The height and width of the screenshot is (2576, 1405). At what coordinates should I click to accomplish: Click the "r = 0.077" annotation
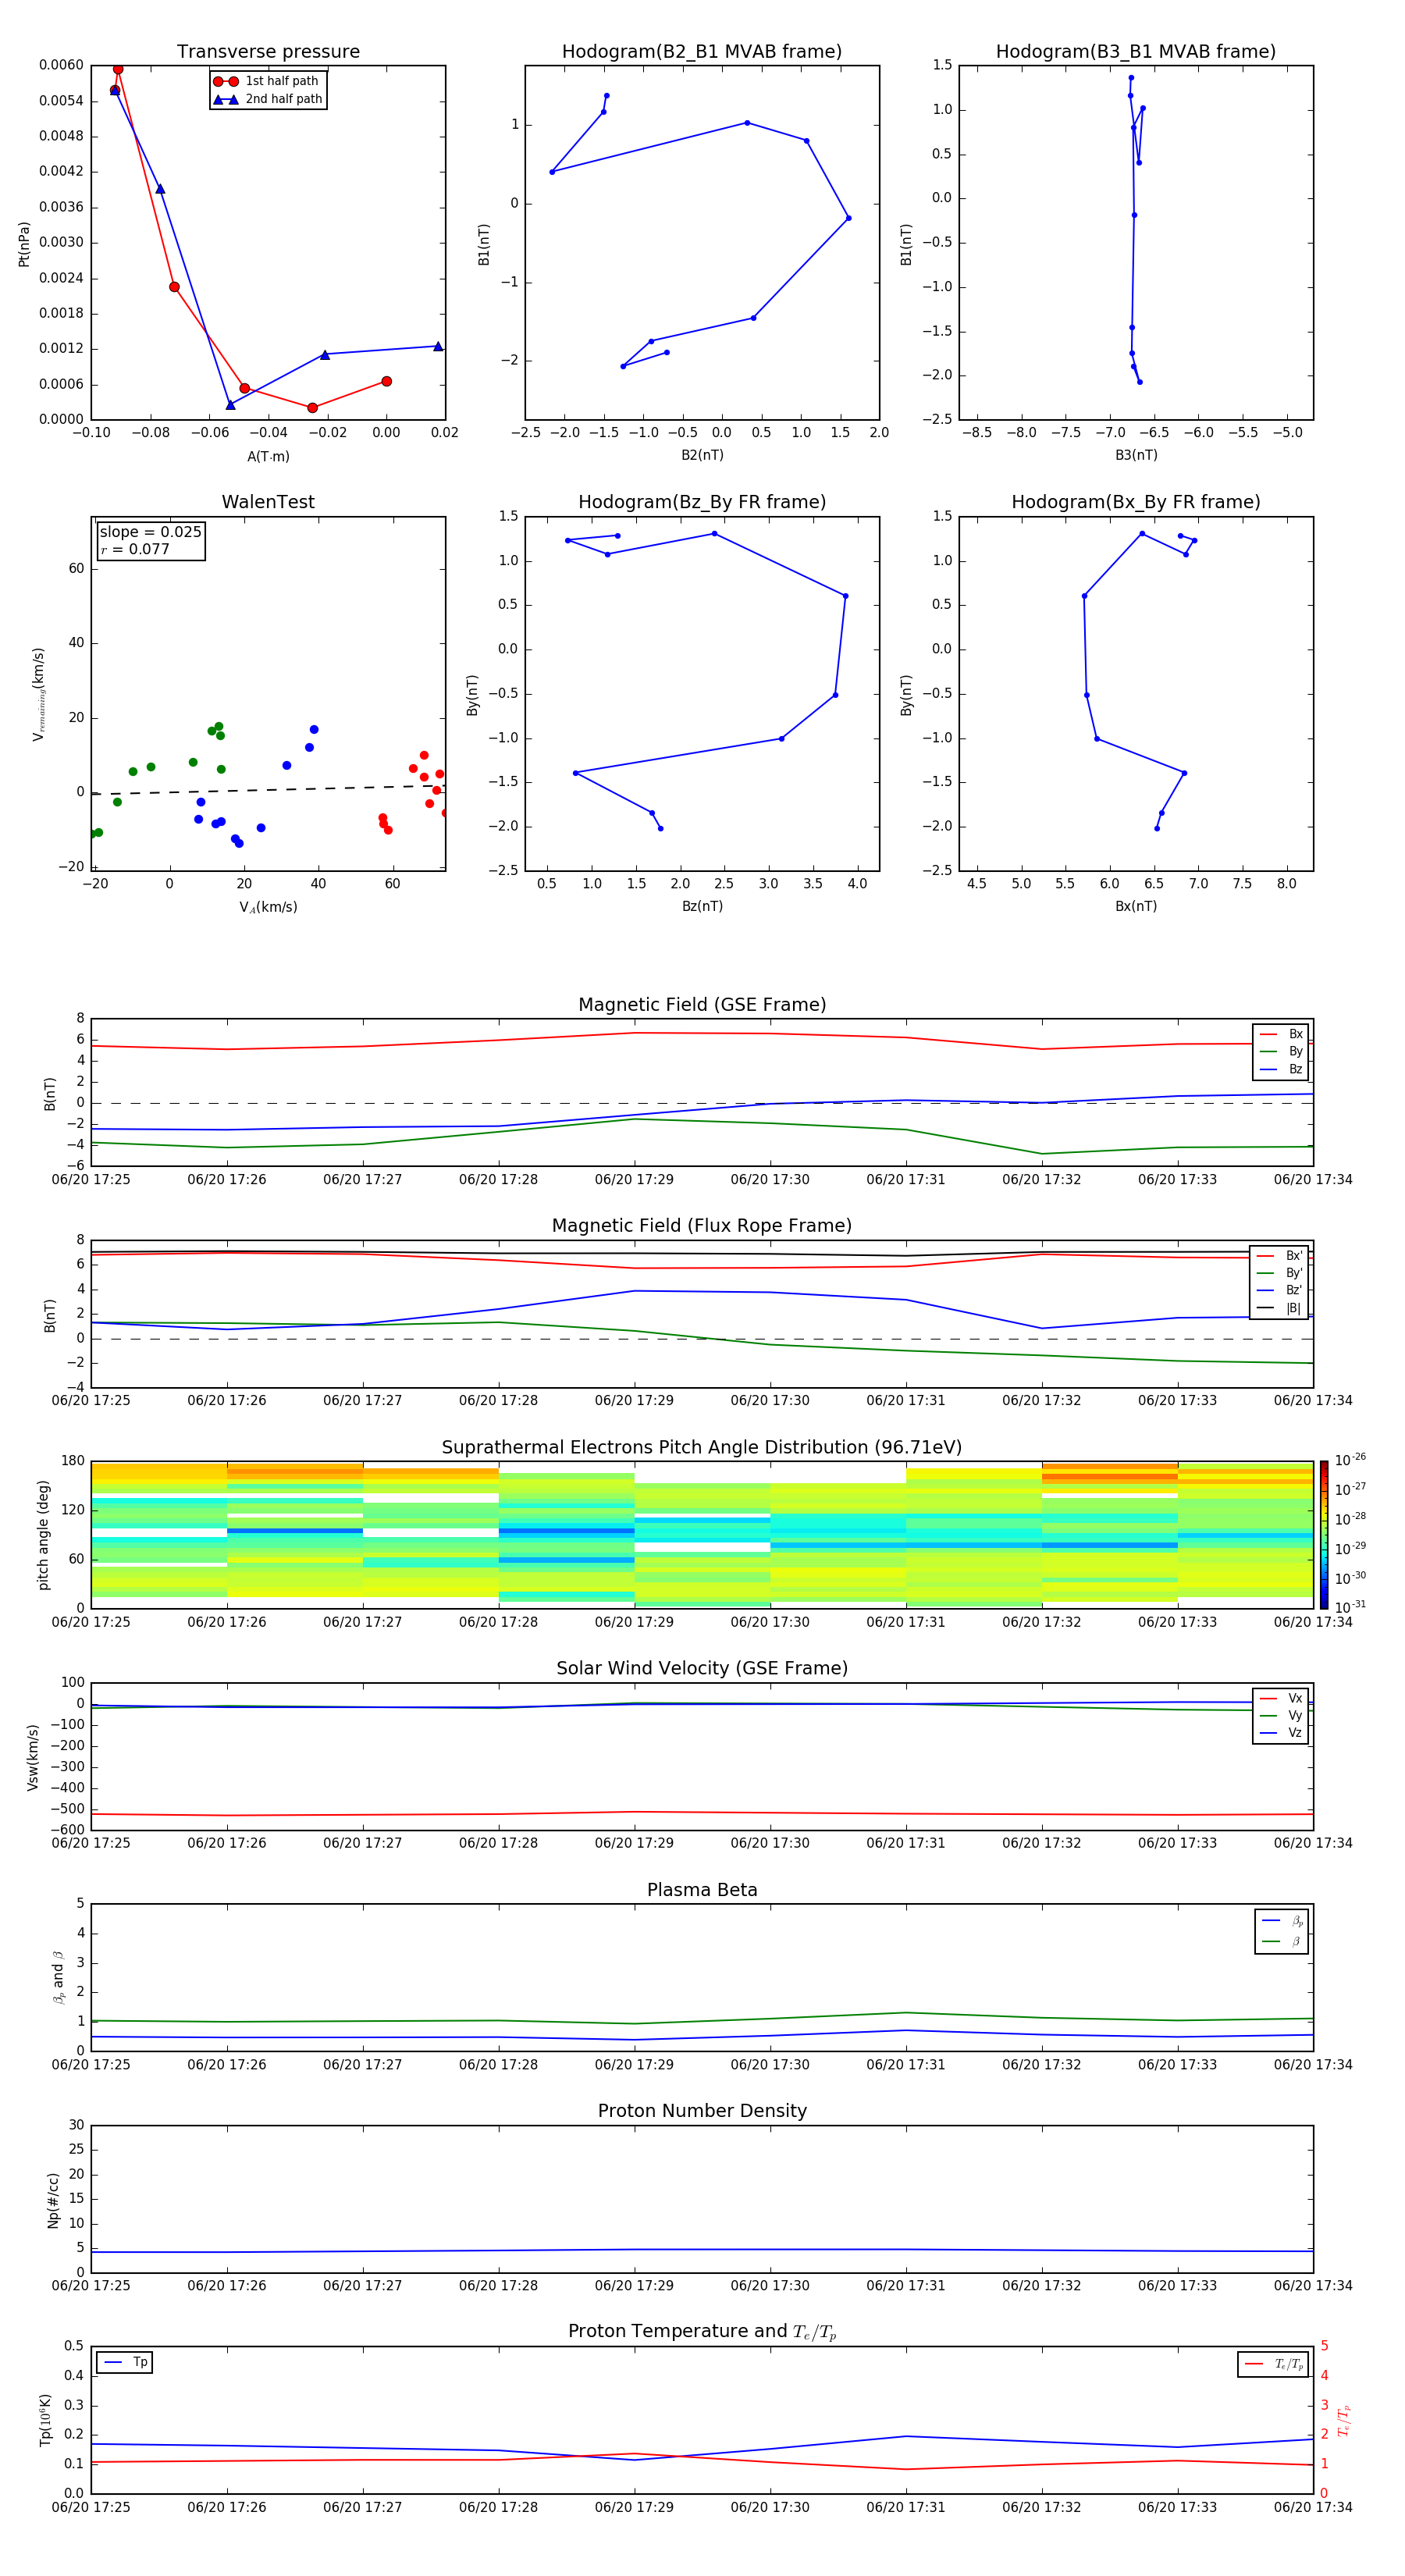[135, 549]
